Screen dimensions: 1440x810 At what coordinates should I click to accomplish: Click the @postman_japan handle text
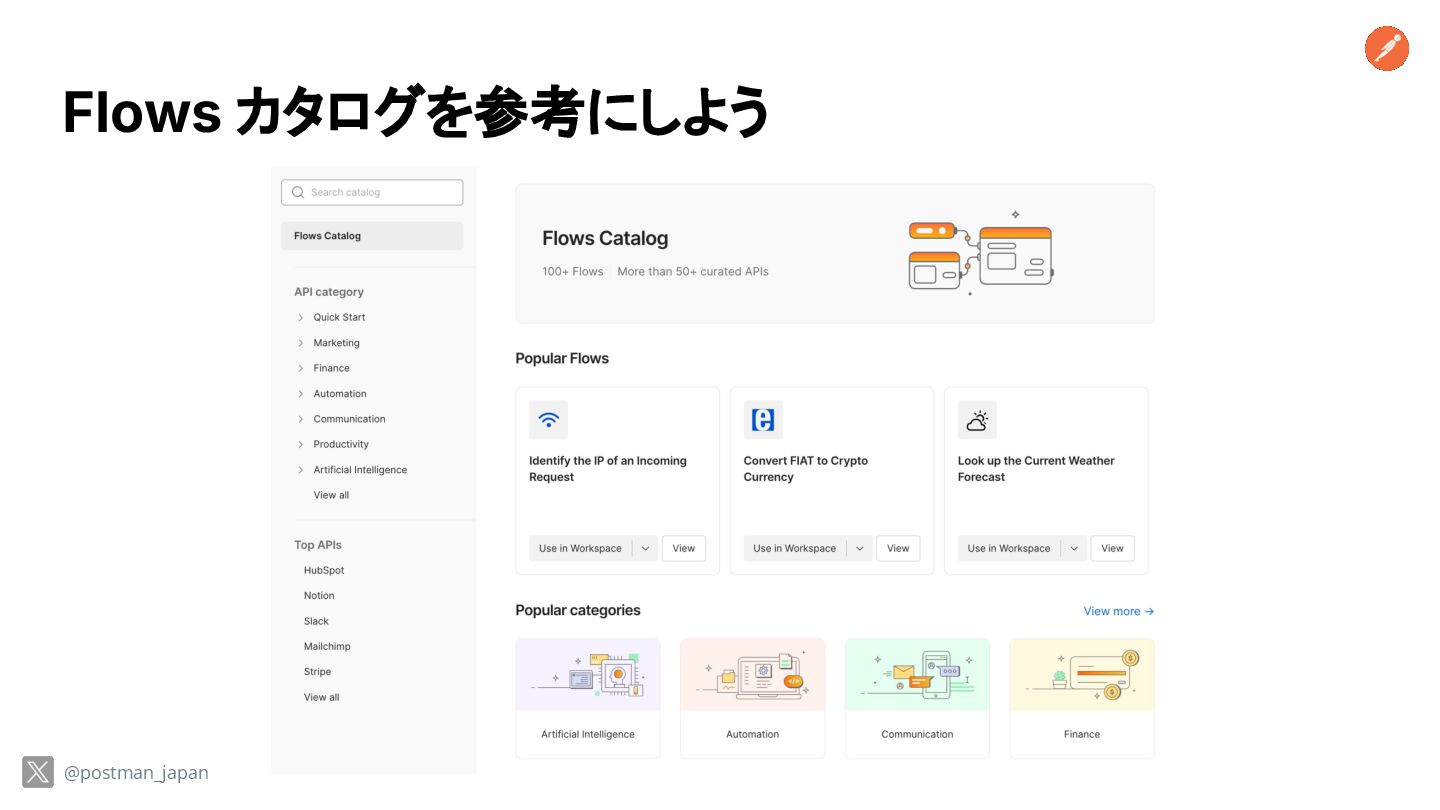point(136,773)
